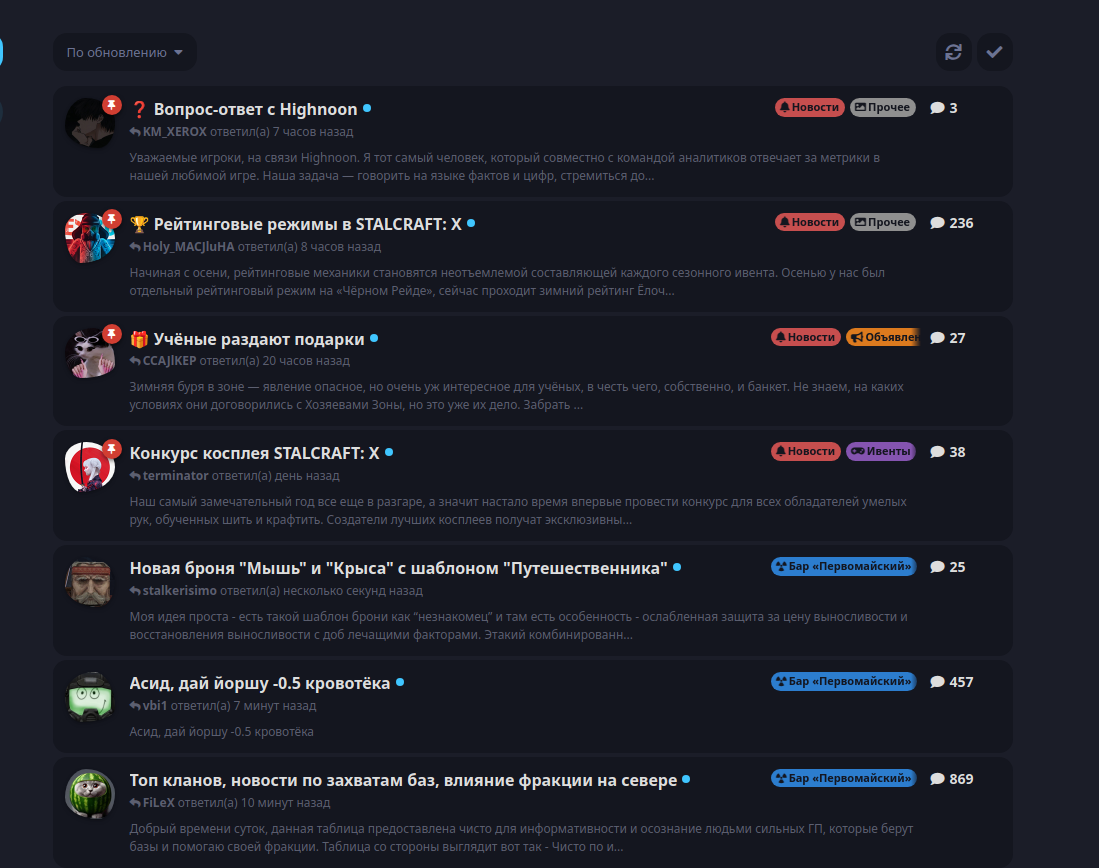Click unread dot next to Рейтинговые режимы title
The image size is (1099, 868).
click(x=471, y=224)
